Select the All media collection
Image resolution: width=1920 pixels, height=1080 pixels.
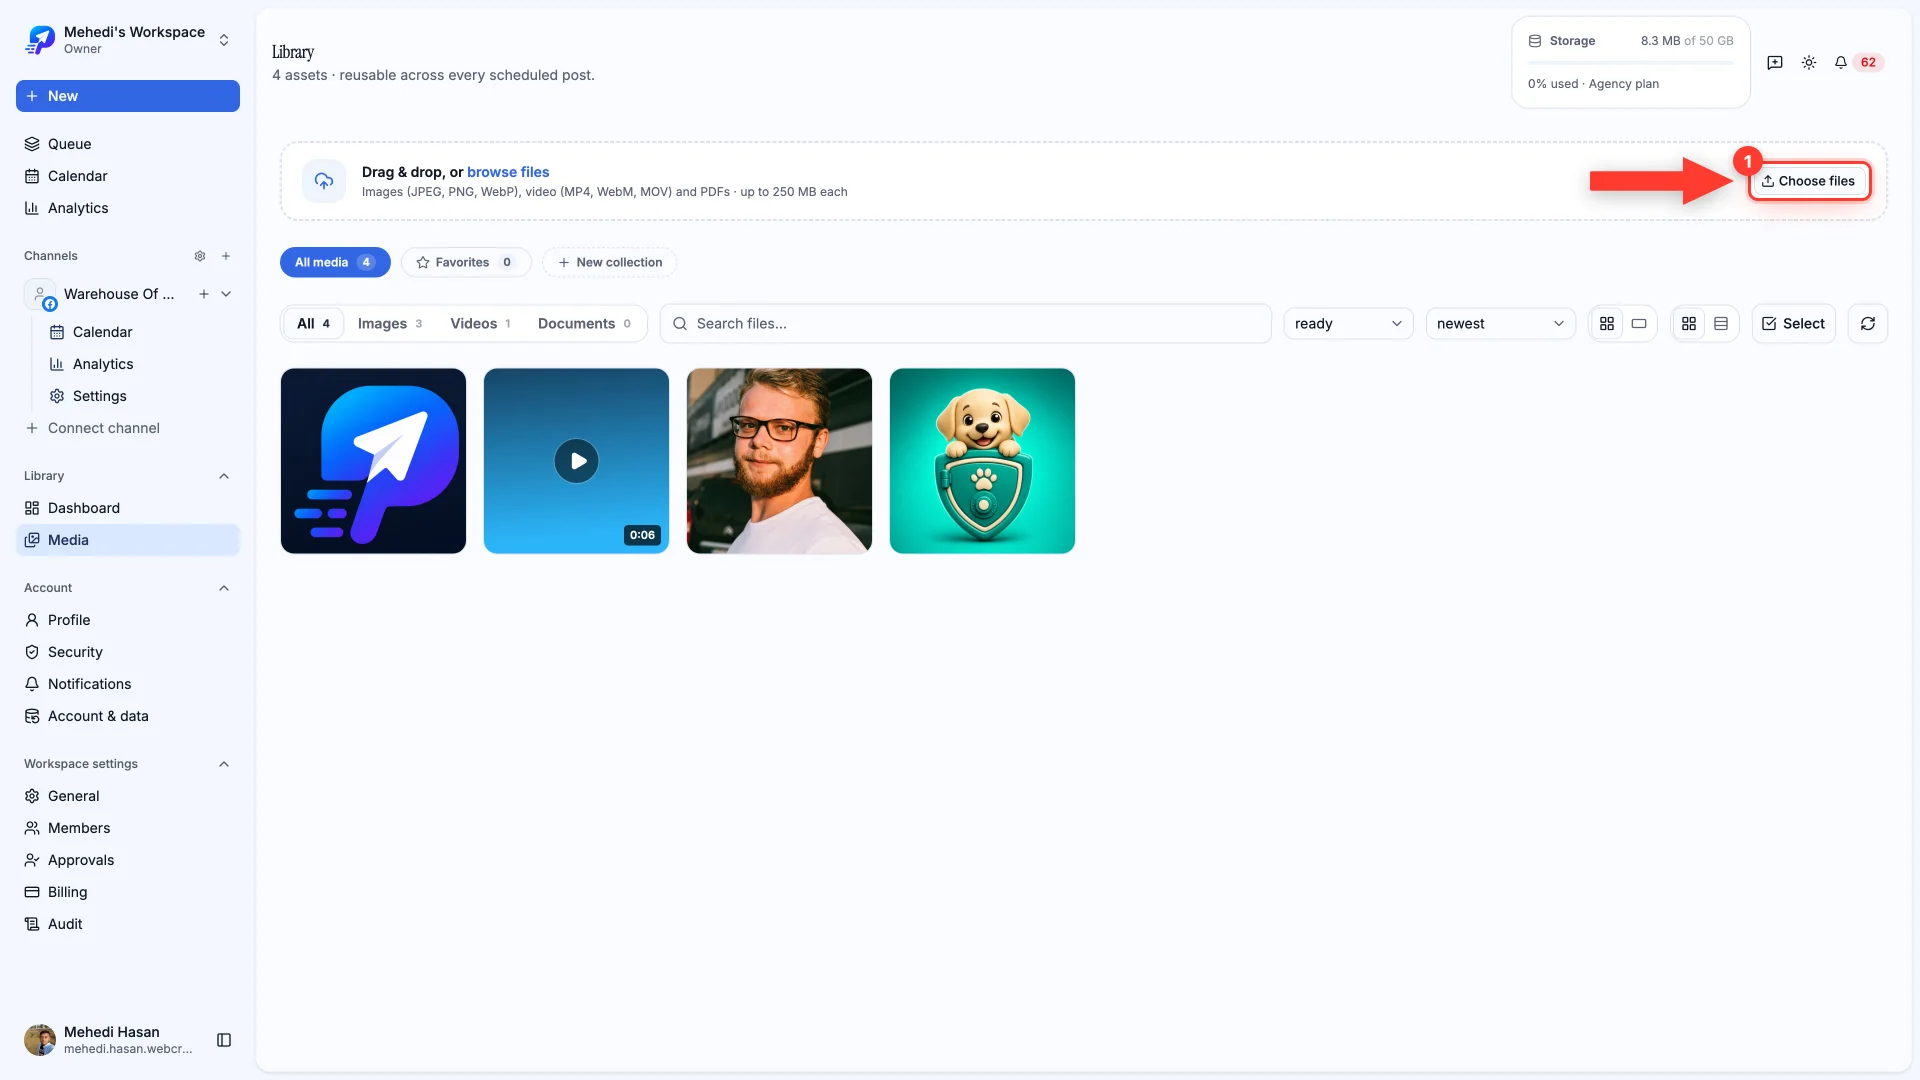click(x=335, y=263)
